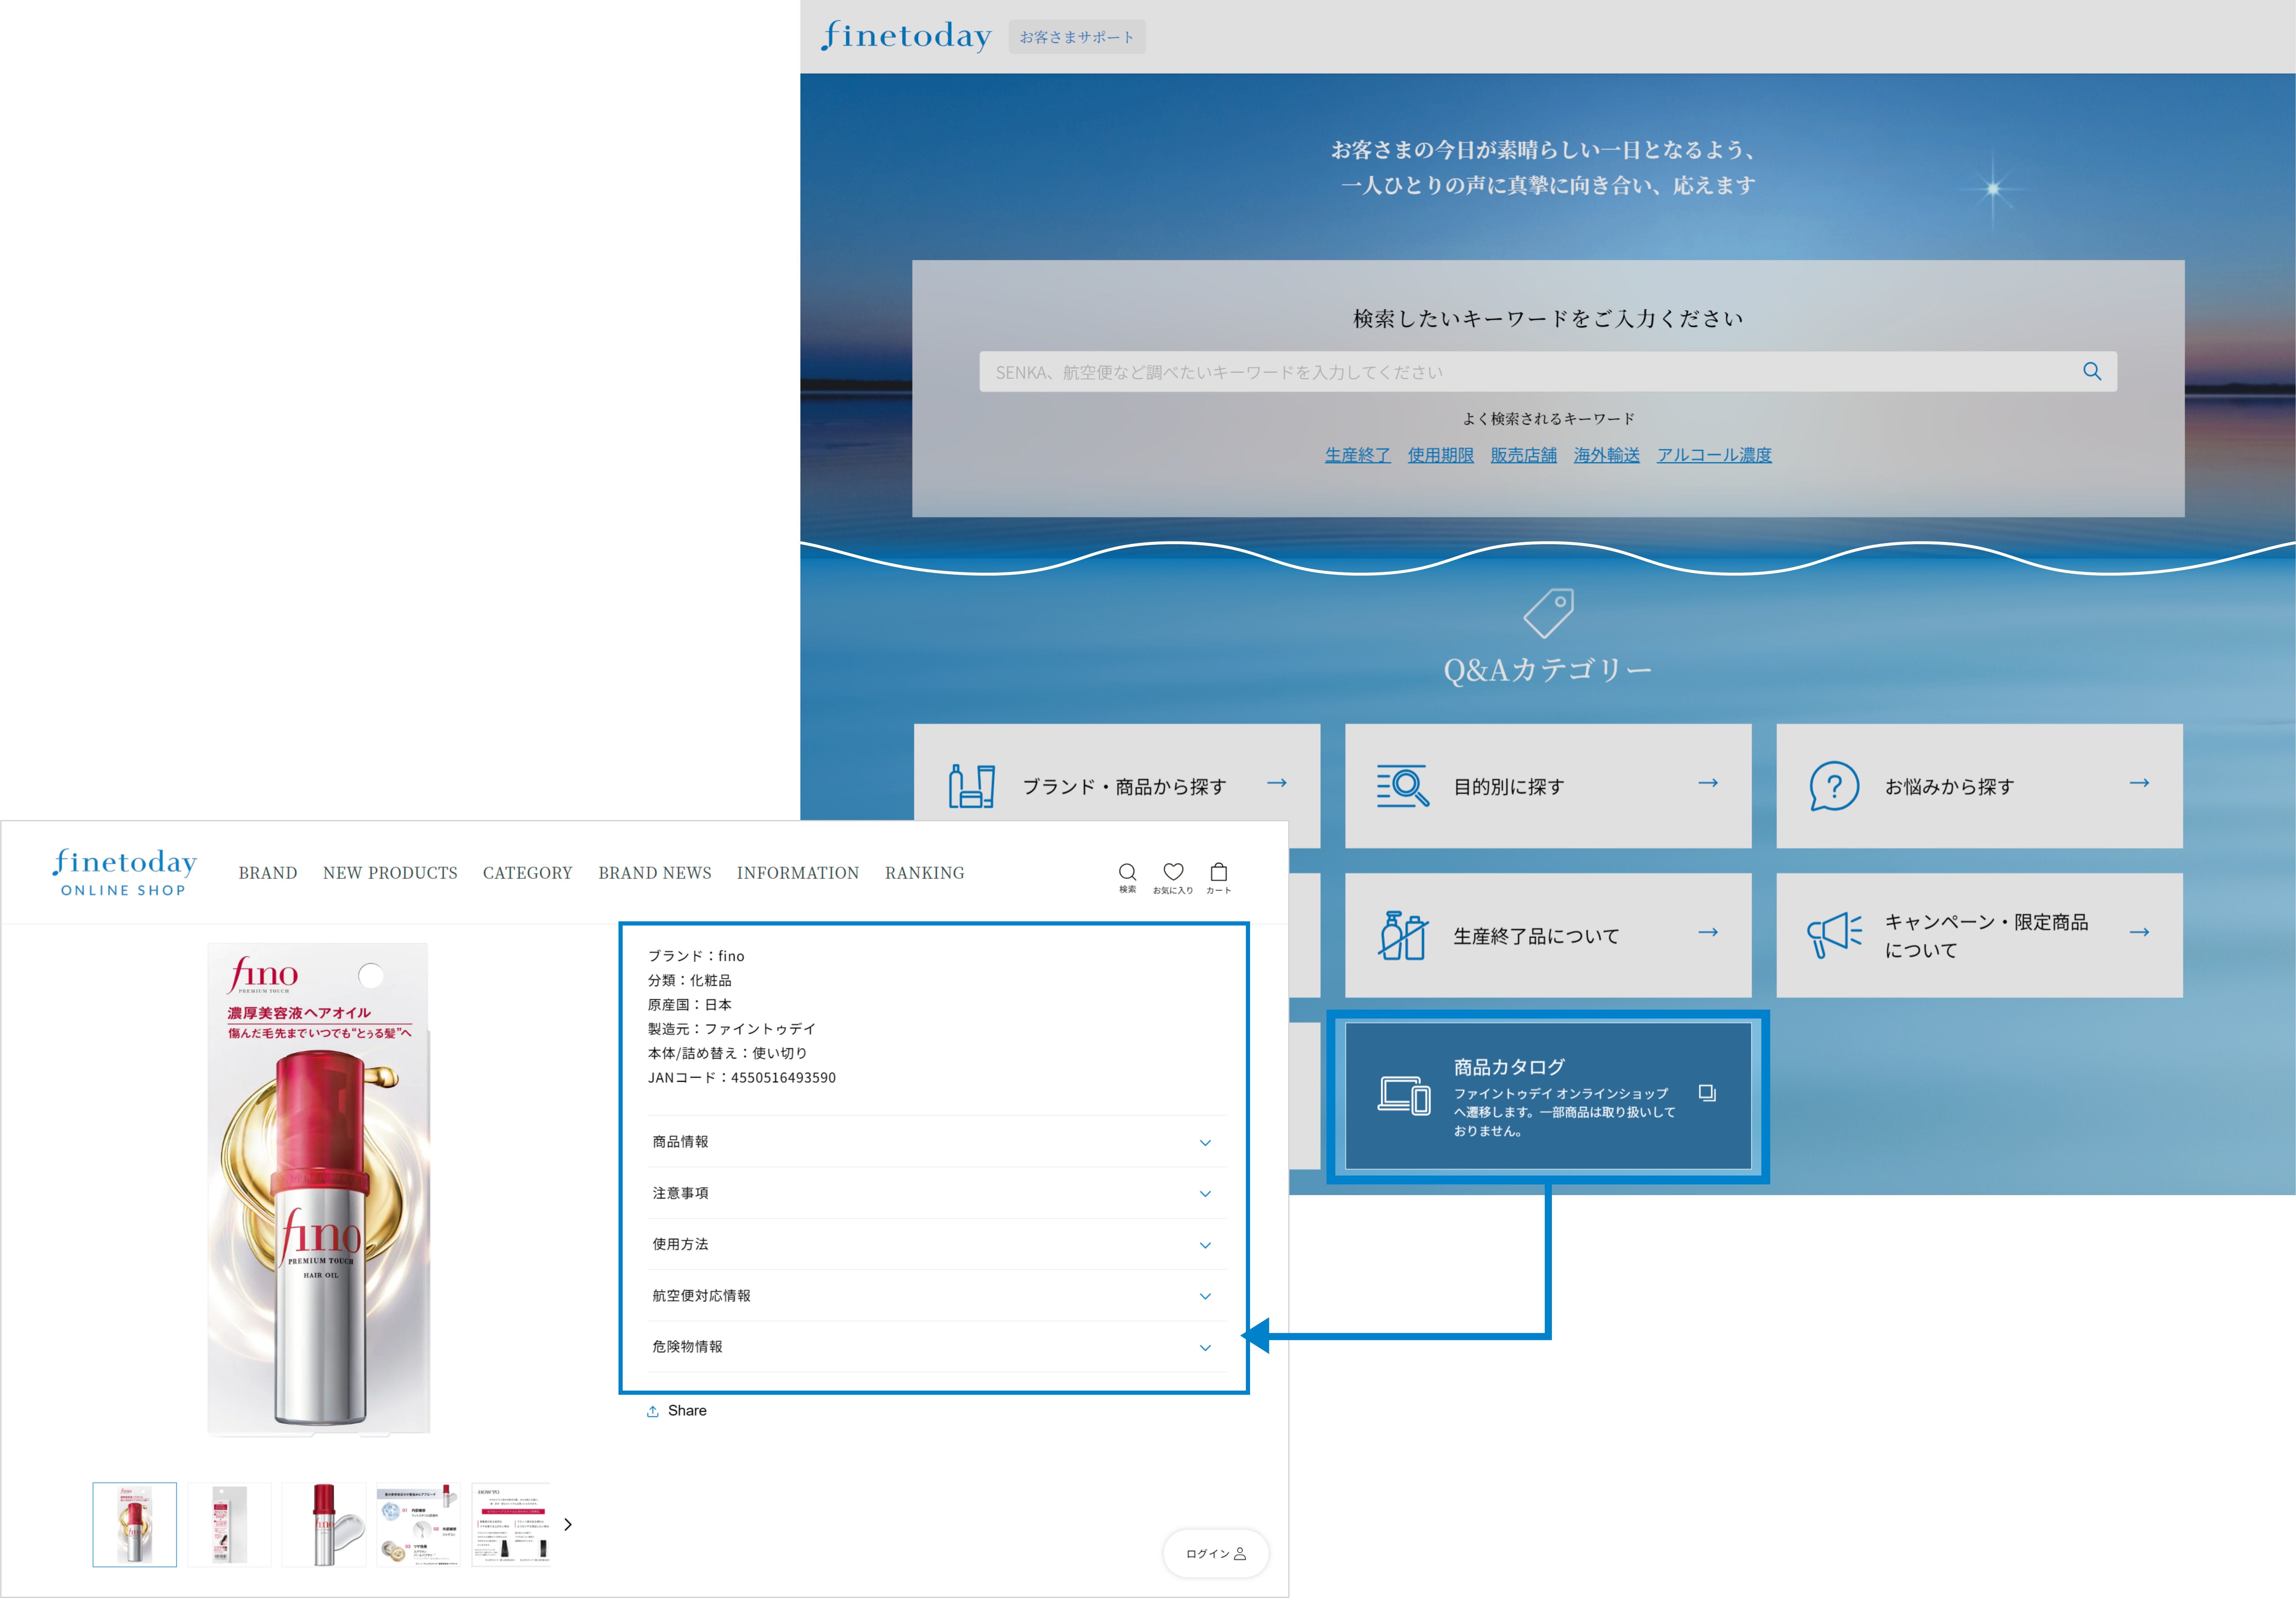Click the 商品カタログ external link icon
2296x1598 pixels.
[x=1707, y=1093]
